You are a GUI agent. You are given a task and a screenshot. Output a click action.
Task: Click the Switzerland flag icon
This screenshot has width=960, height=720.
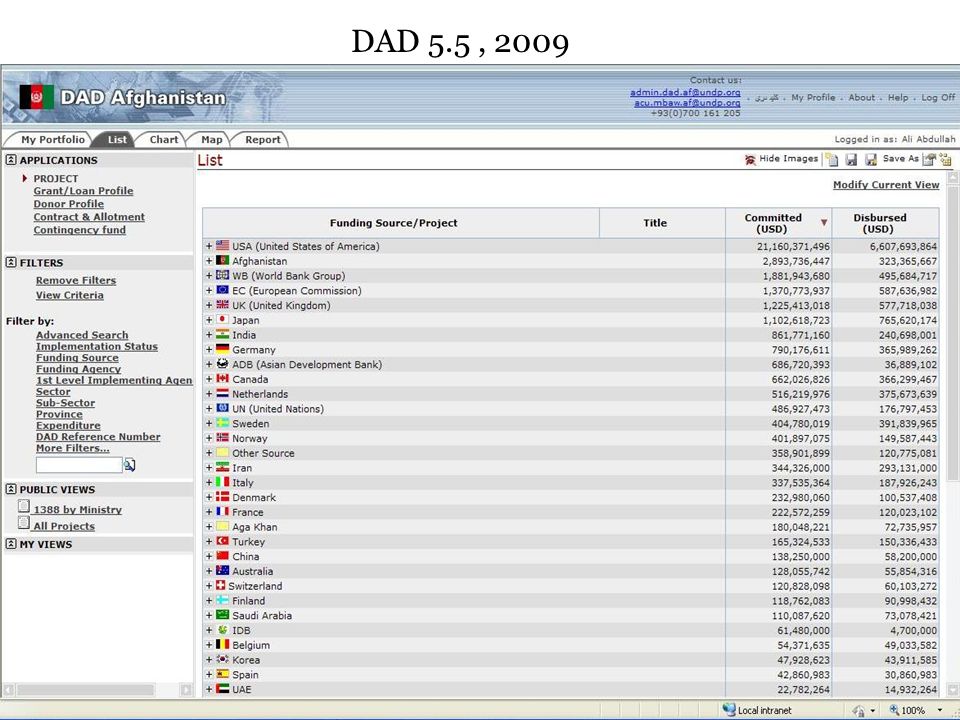220,585
